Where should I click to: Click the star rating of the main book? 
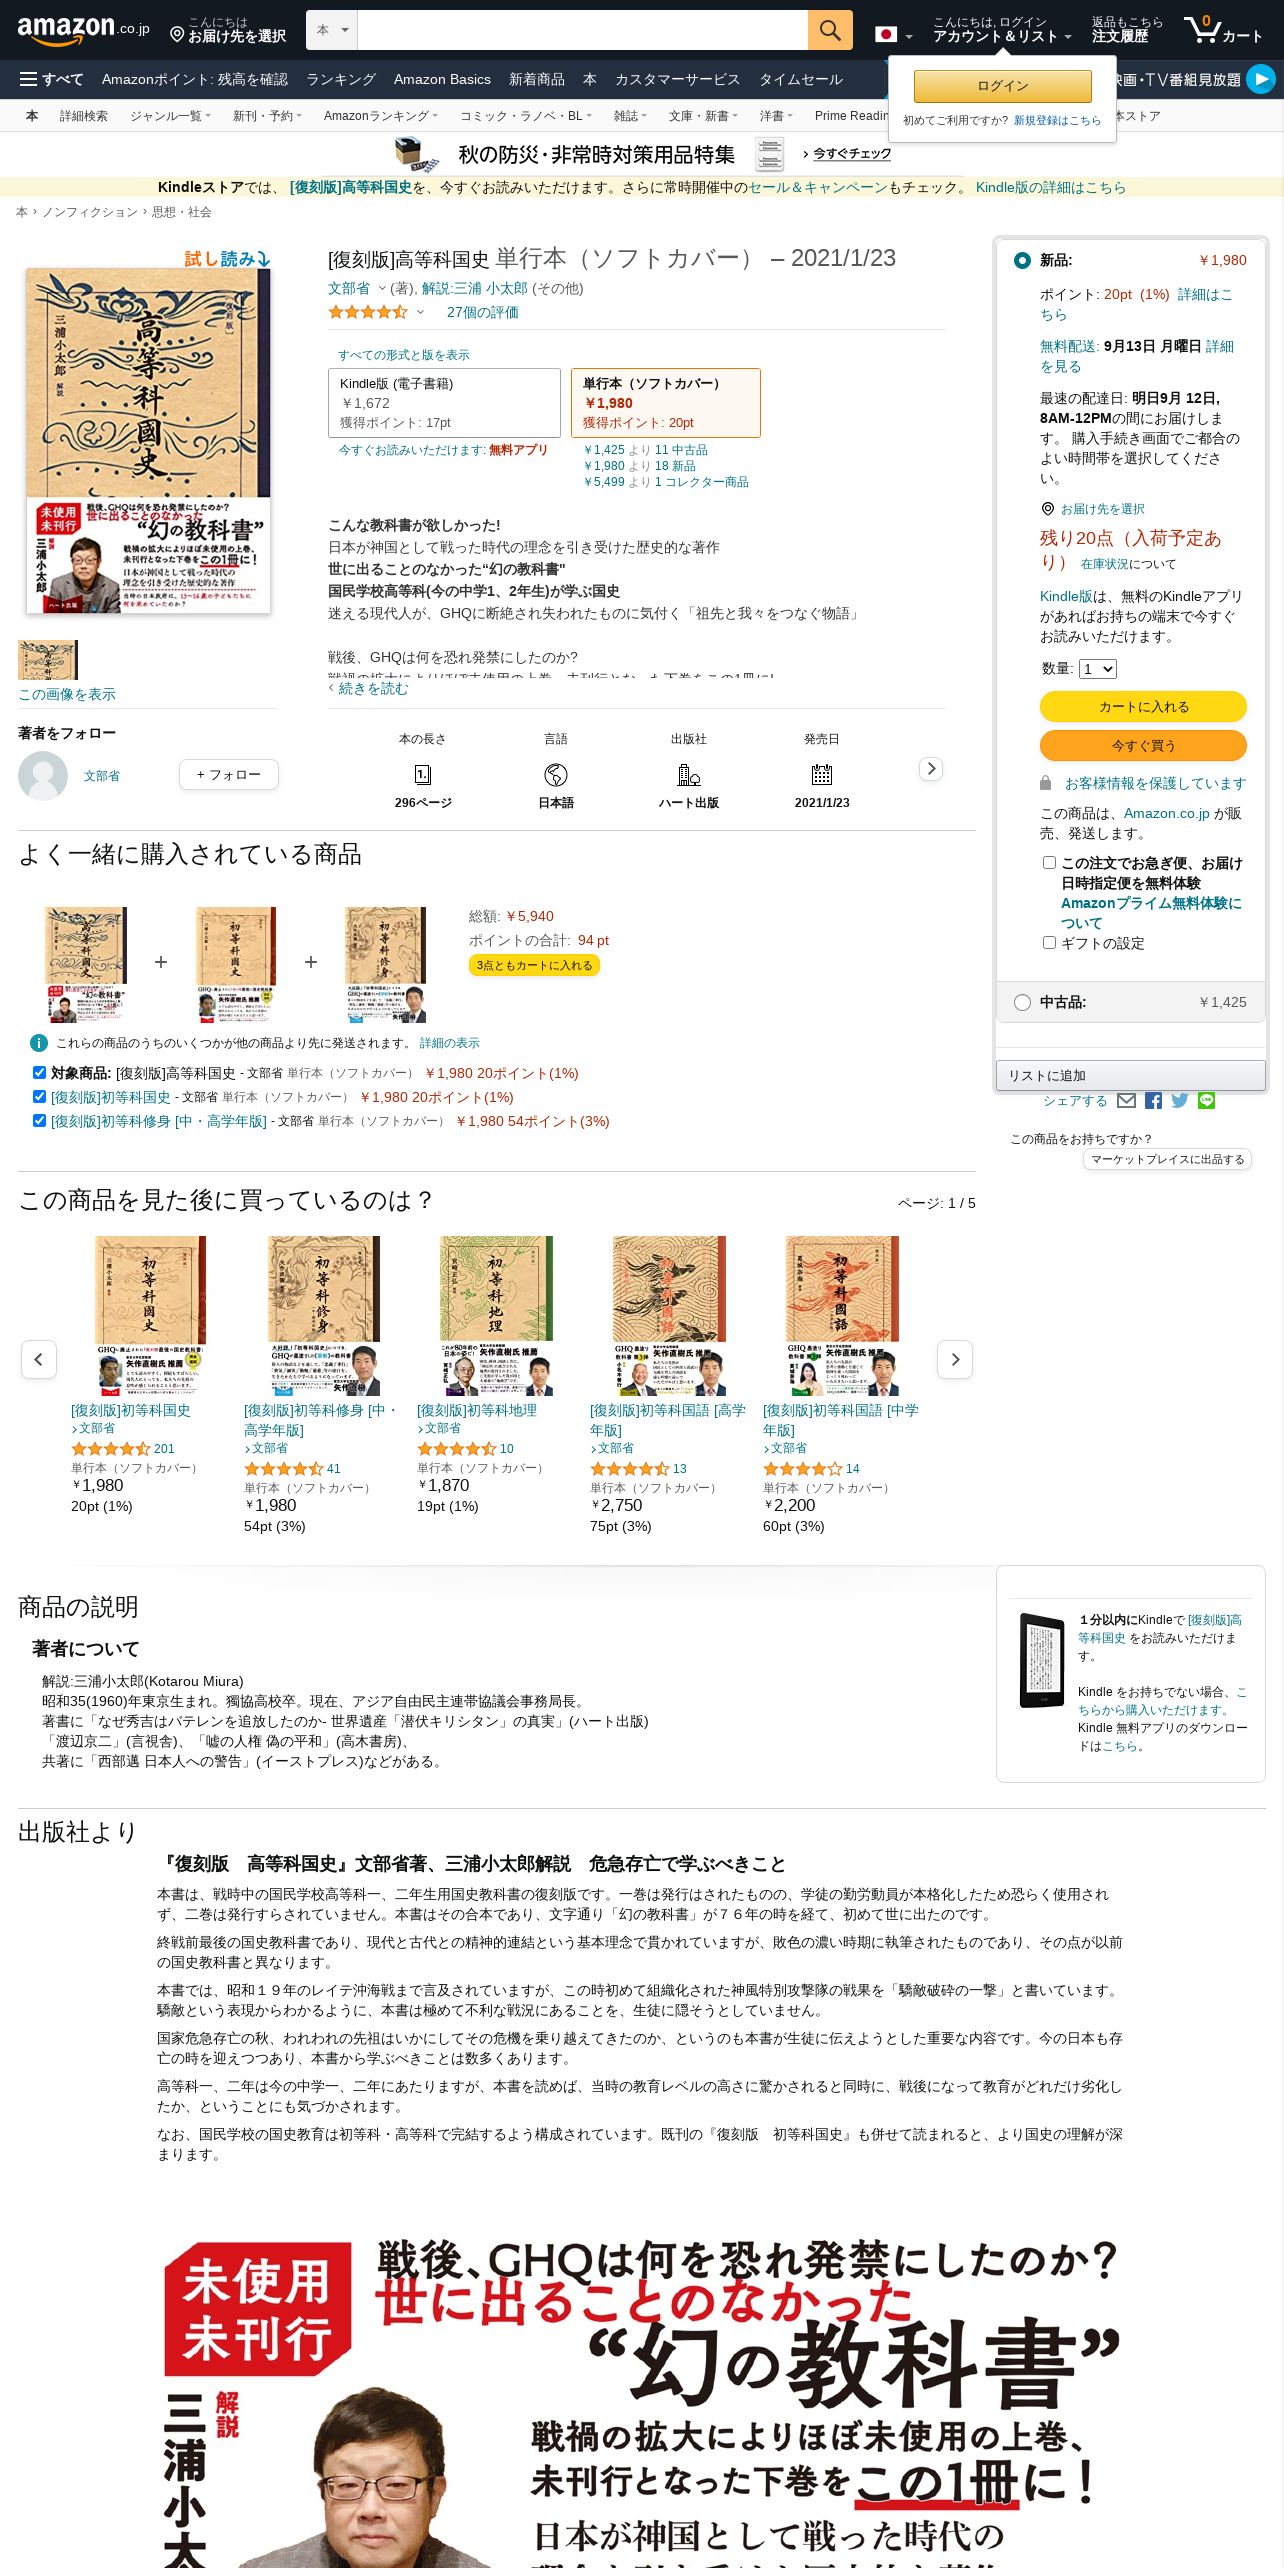[x=368, y=312]
